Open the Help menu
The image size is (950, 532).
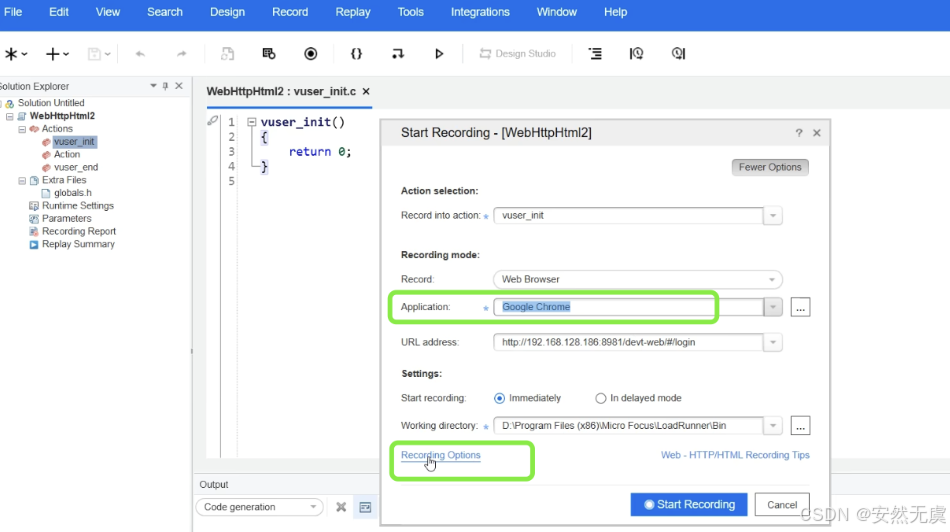615,12
